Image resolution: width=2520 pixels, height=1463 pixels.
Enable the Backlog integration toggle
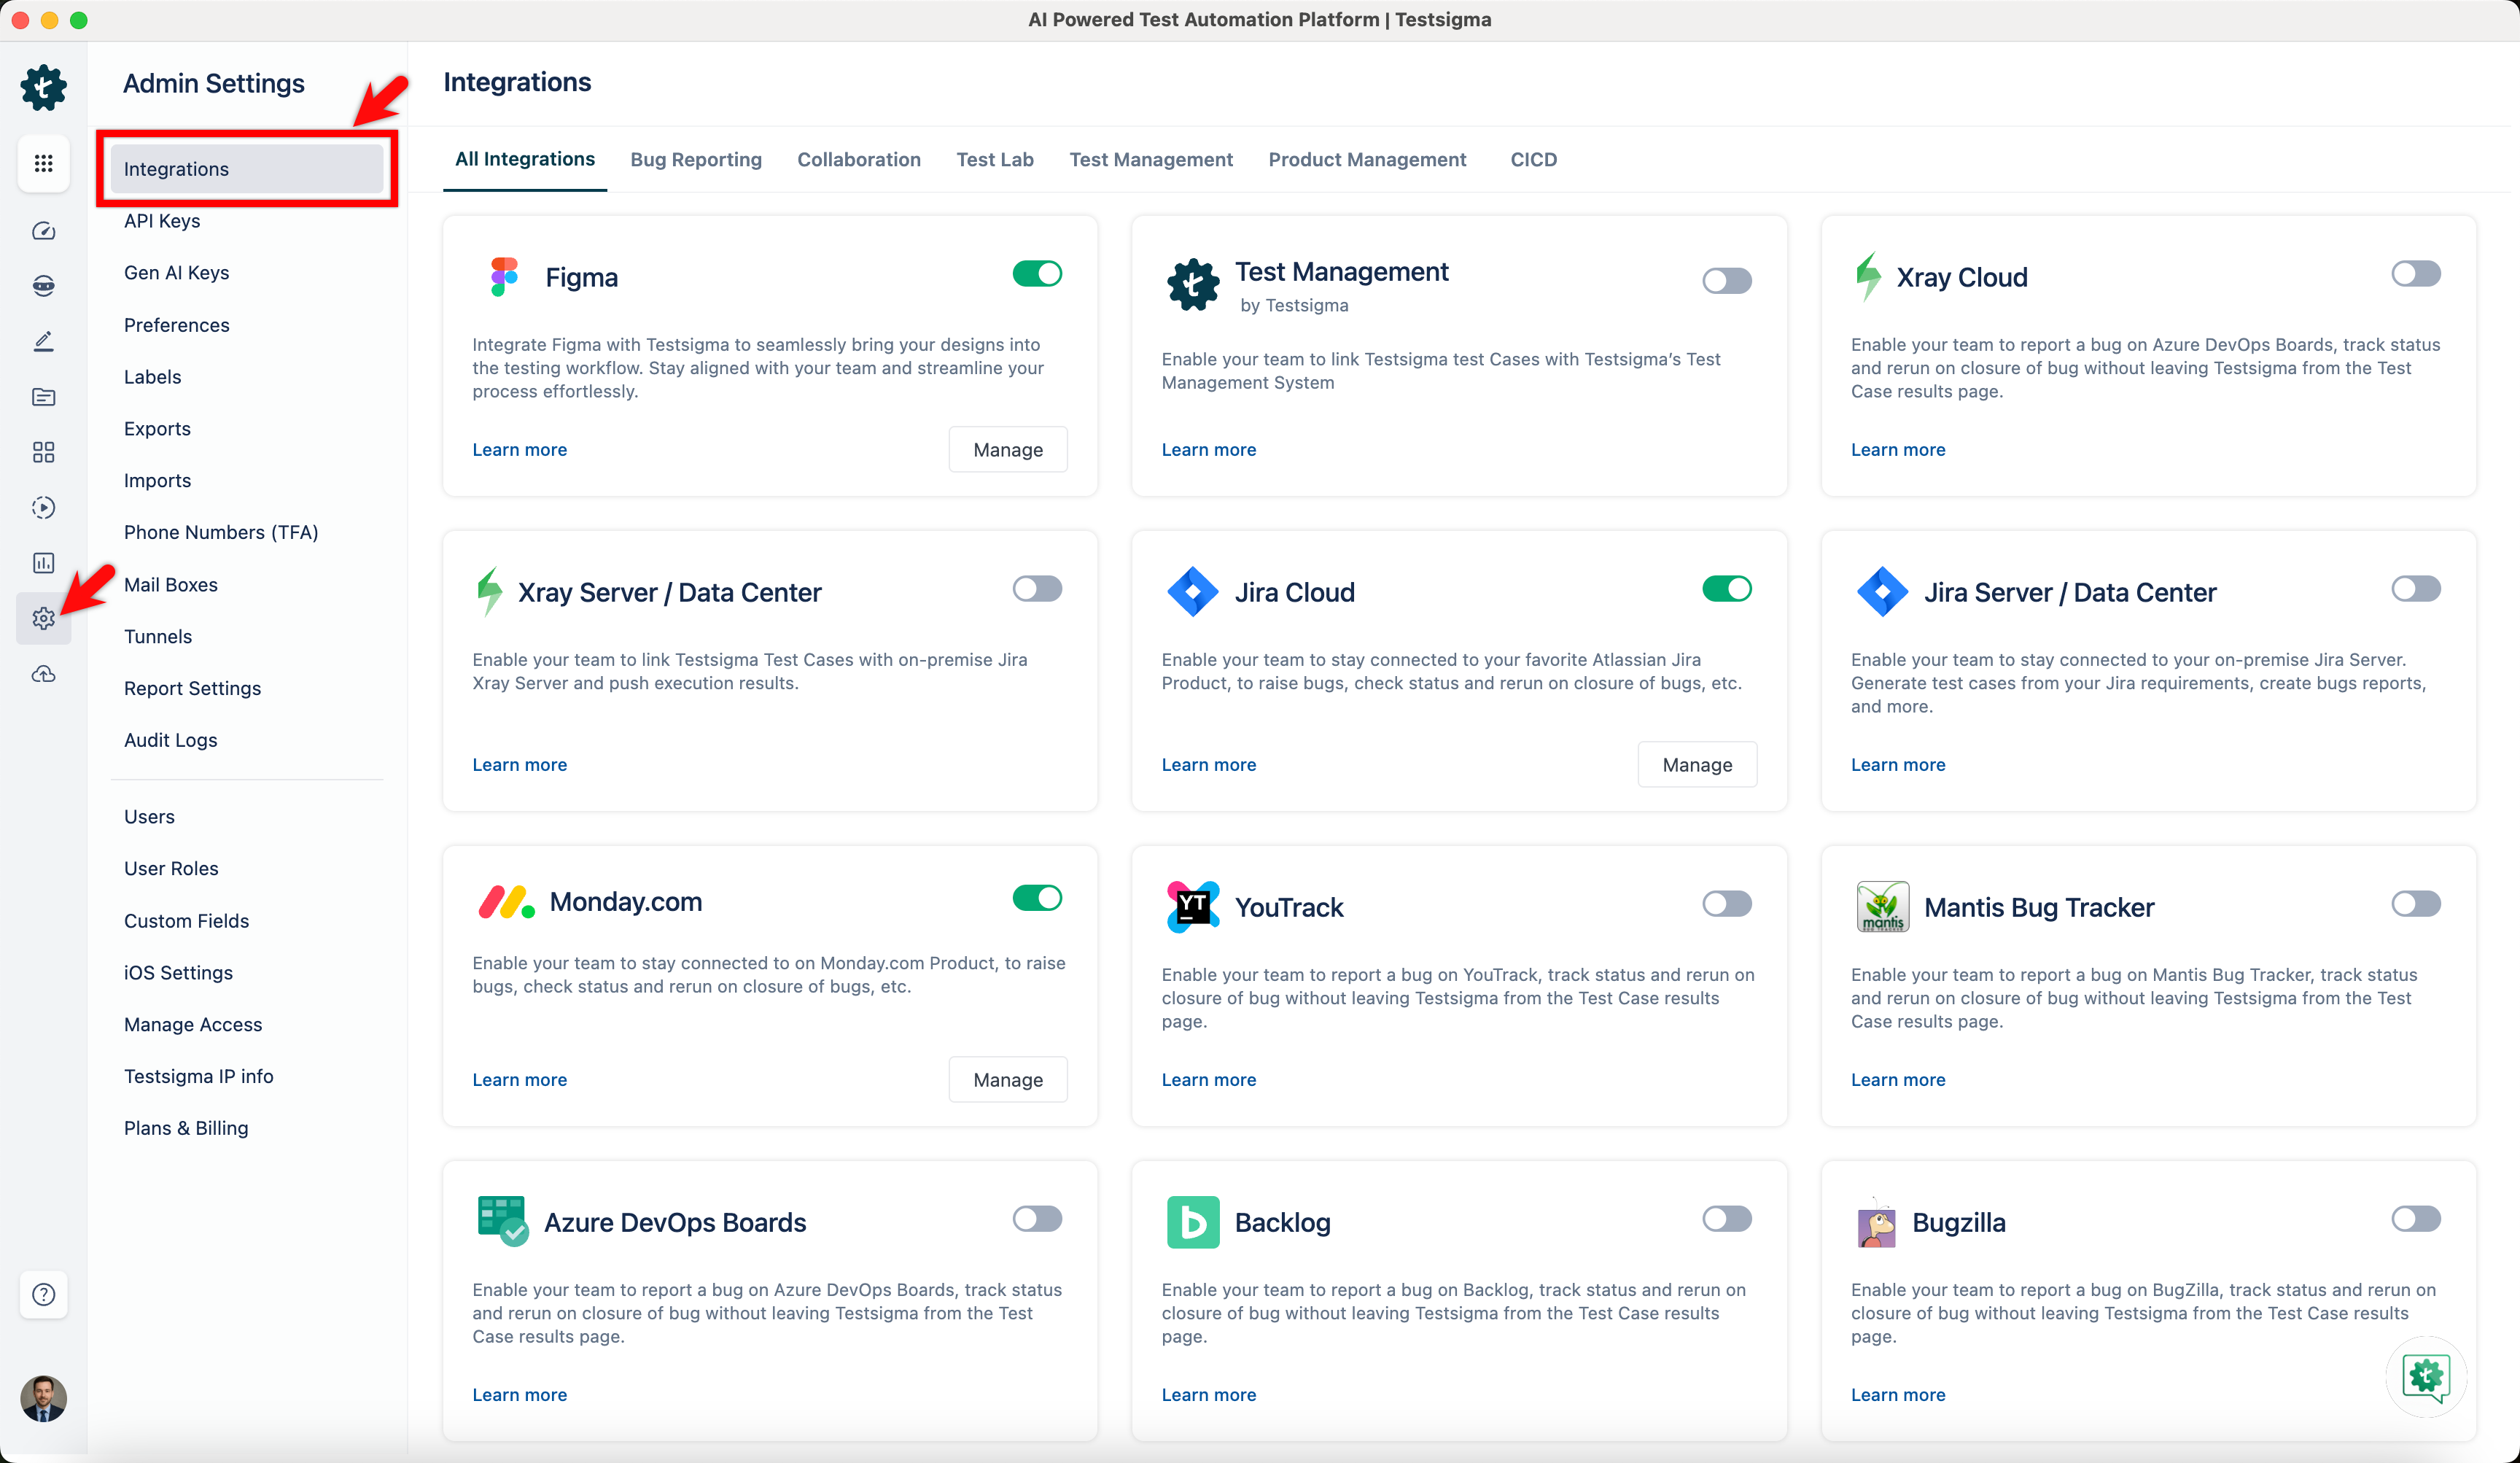click(1727, 1218)
